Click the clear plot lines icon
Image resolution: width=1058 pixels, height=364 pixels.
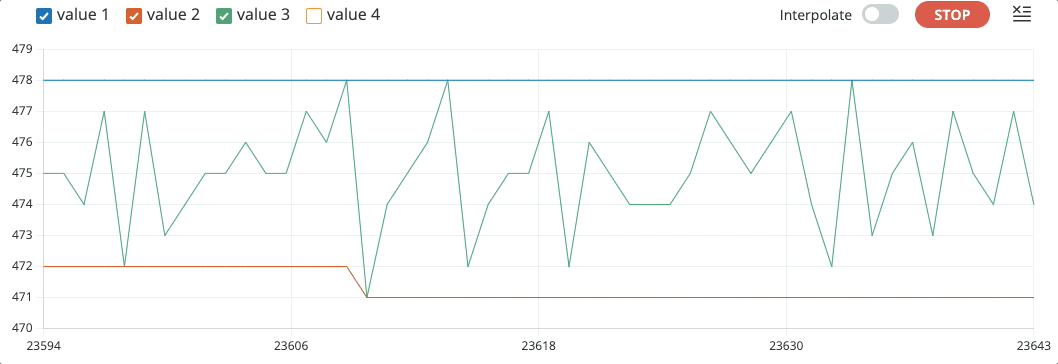1022,14
